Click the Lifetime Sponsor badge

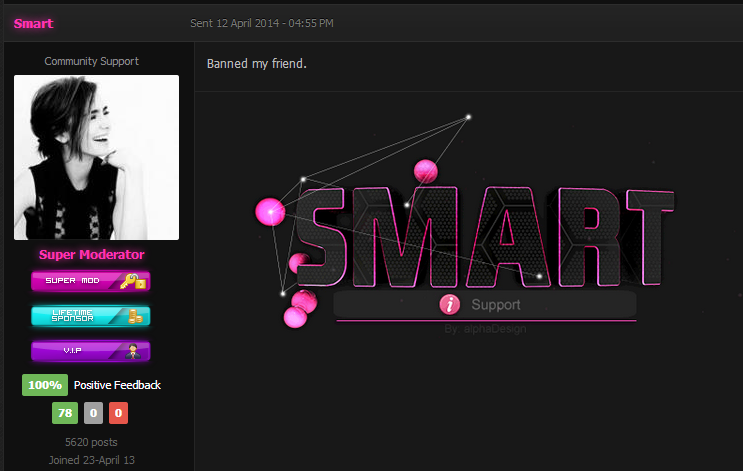[91, 316]
